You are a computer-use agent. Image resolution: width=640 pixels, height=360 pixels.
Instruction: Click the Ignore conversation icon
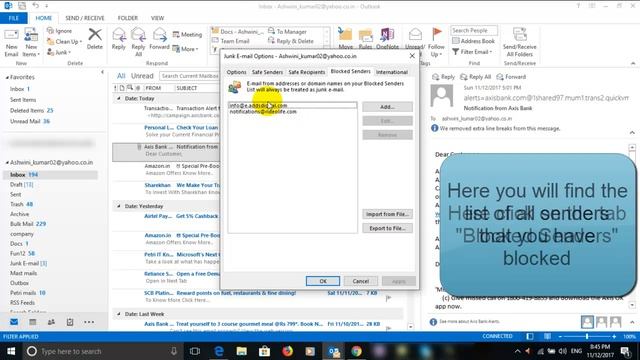(60, 31)
